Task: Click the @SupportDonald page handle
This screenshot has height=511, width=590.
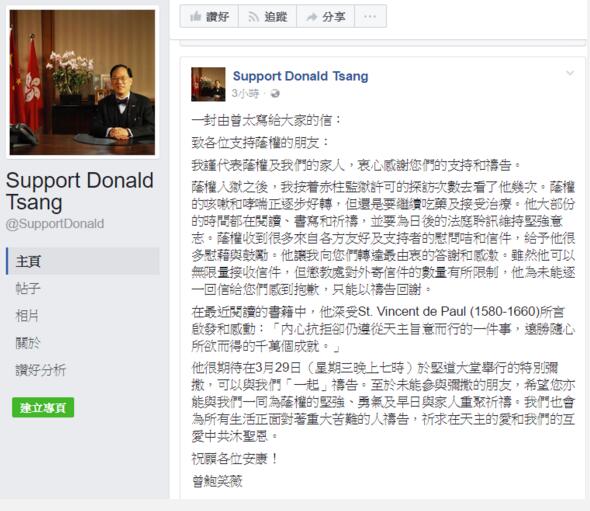Action: [55, 224]
